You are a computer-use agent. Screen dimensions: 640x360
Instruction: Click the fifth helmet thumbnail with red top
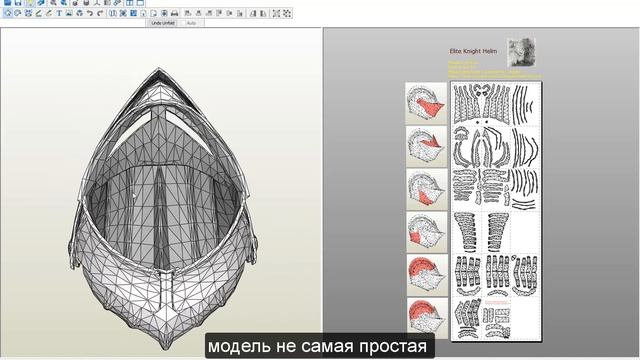[x=426, y=275]
